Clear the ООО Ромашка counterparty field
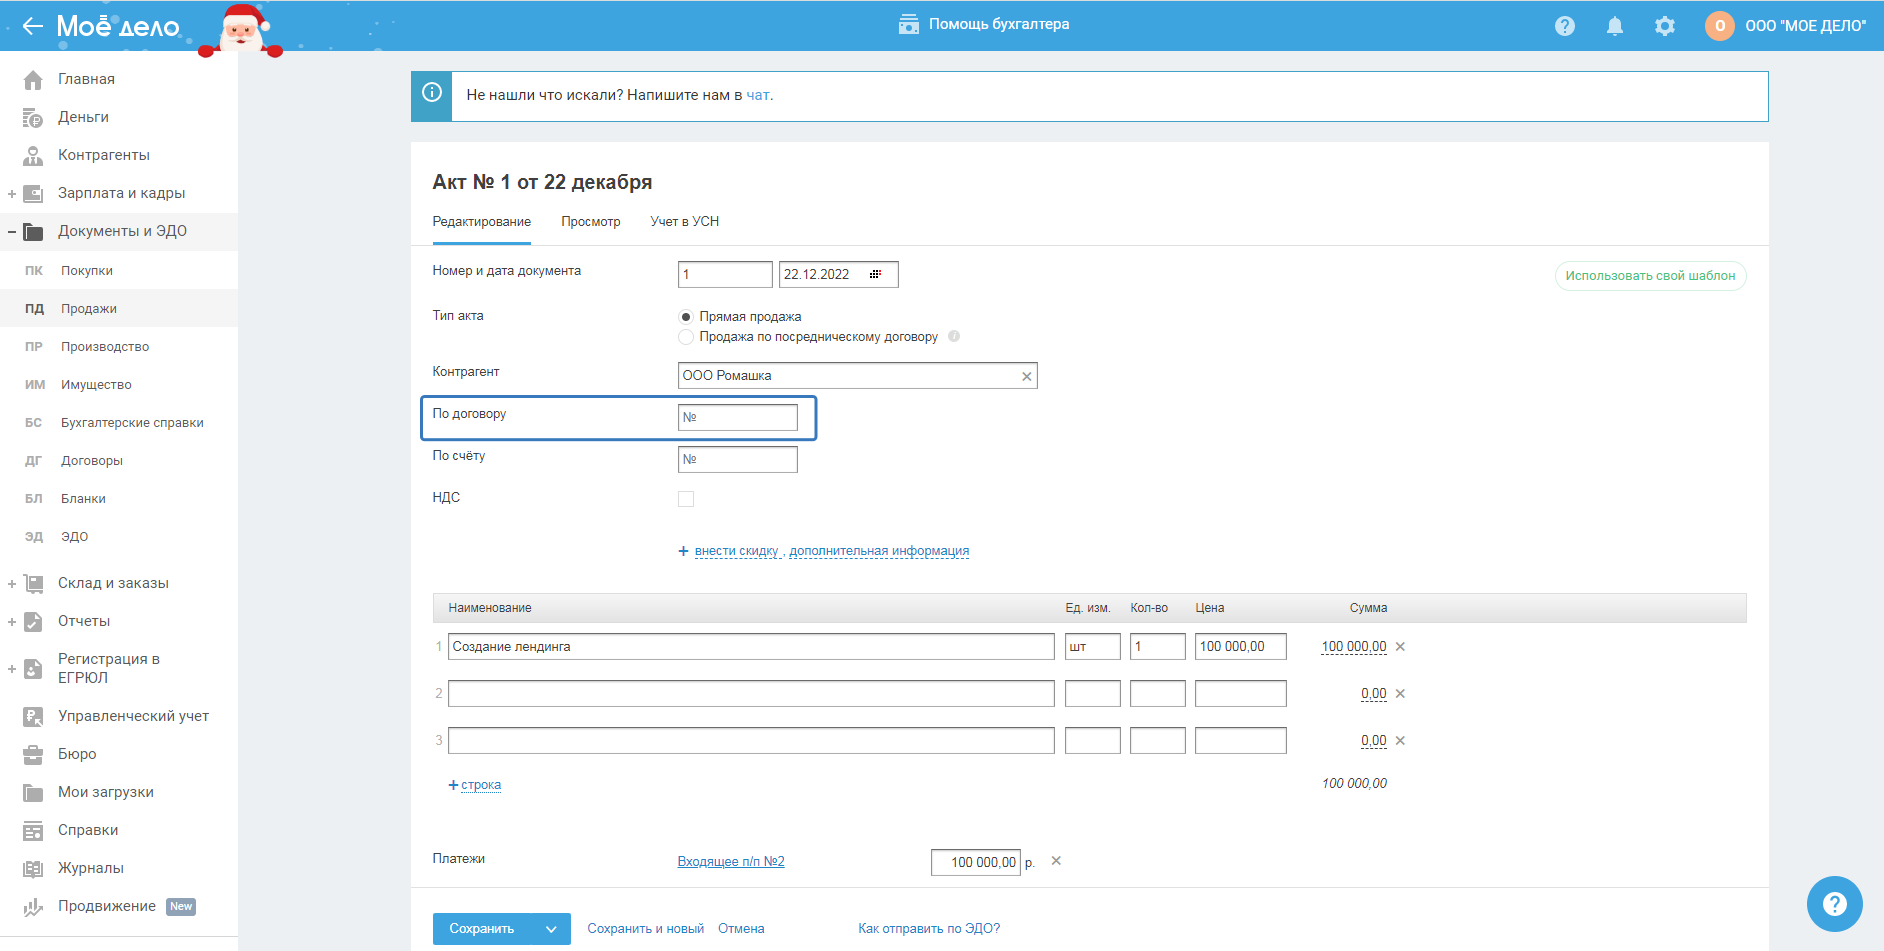1884x951 pixels. 1026,376
